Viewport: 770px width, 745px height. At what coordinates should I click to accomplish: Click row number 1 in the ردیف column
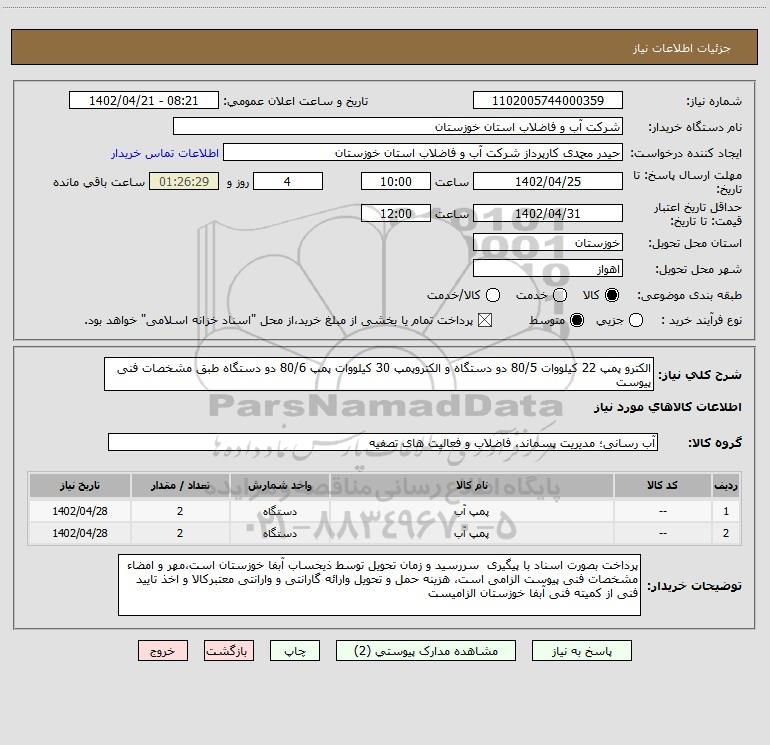click(x=726, y=511)
